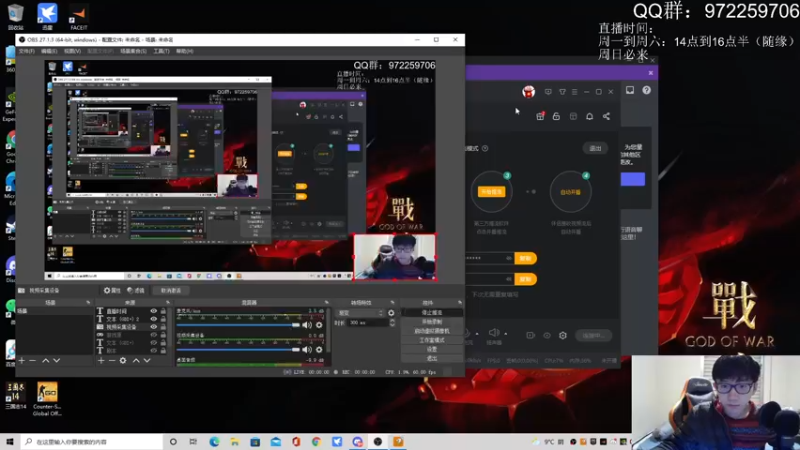Image resolution: width=800 pixels, height=450 pixels.
Task: Open the question mark help icon in the streaming app
Action: (646, 90)
